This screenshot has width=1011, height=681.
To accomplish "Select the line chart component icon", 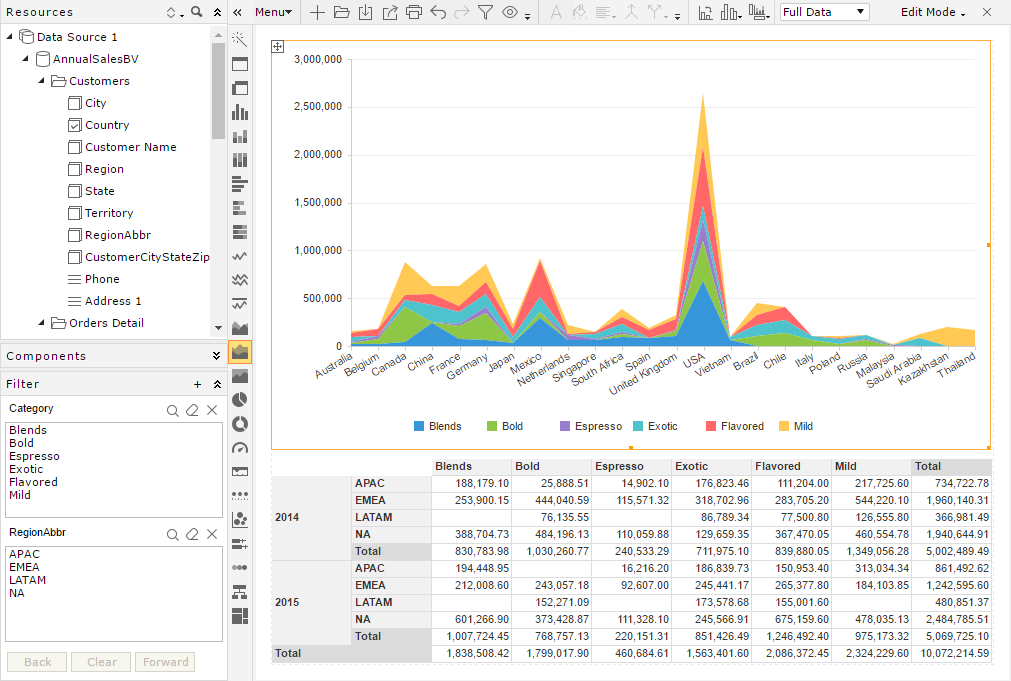I will pos(240,256).
